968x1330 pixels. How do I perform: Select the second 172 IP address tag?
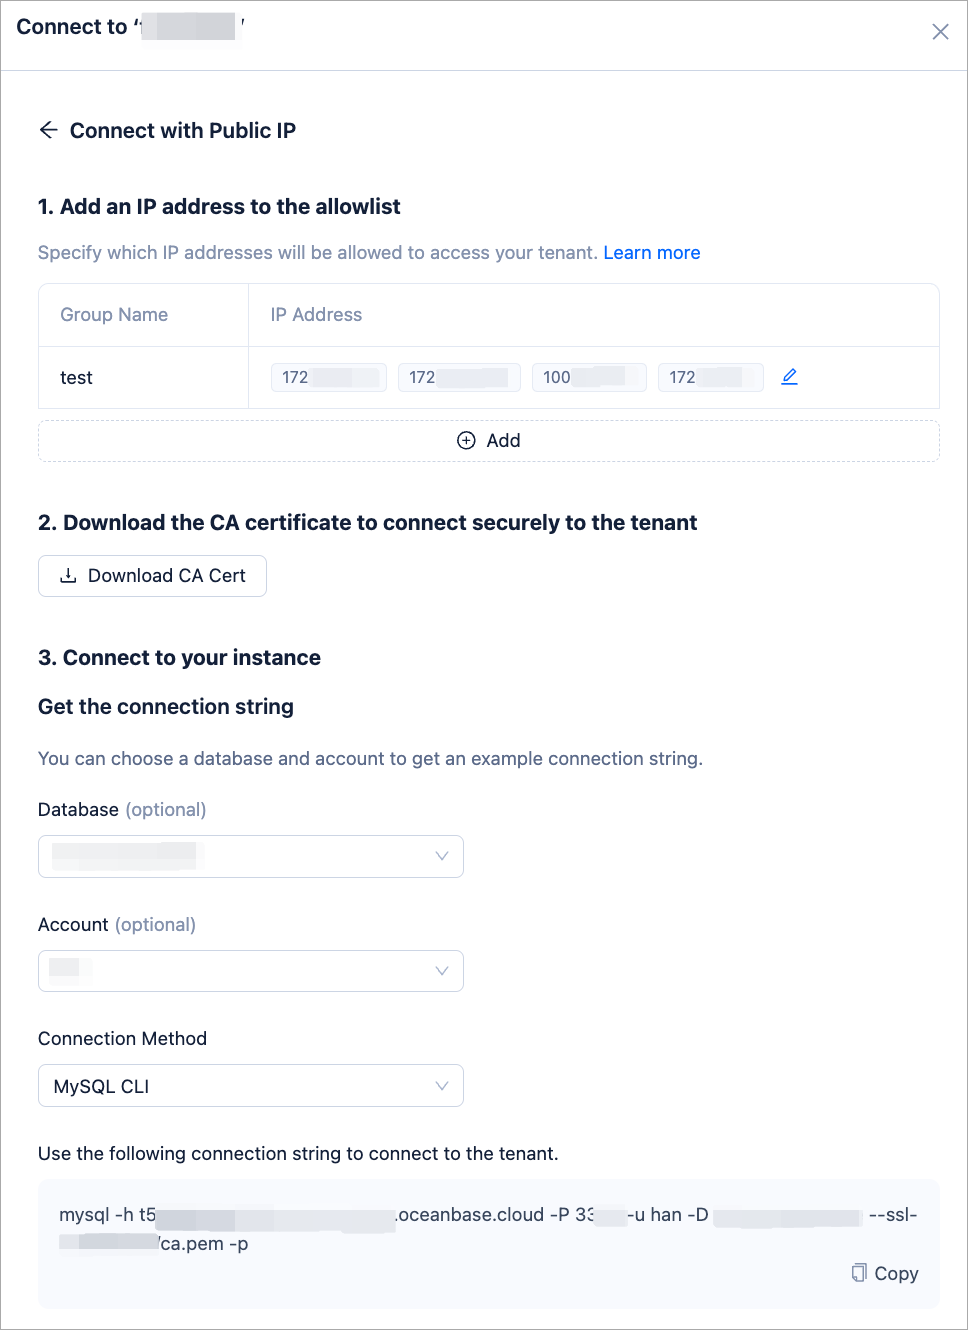pos(459,377)
